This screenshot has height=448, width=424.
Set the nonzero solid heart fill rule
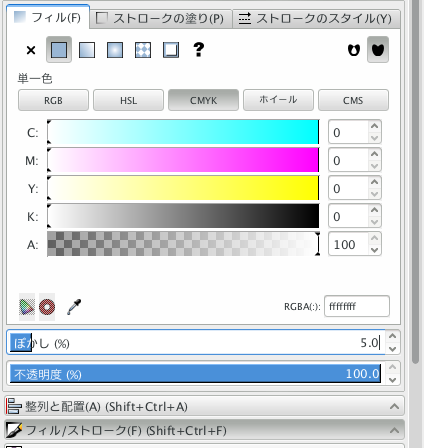coord(378,50)
